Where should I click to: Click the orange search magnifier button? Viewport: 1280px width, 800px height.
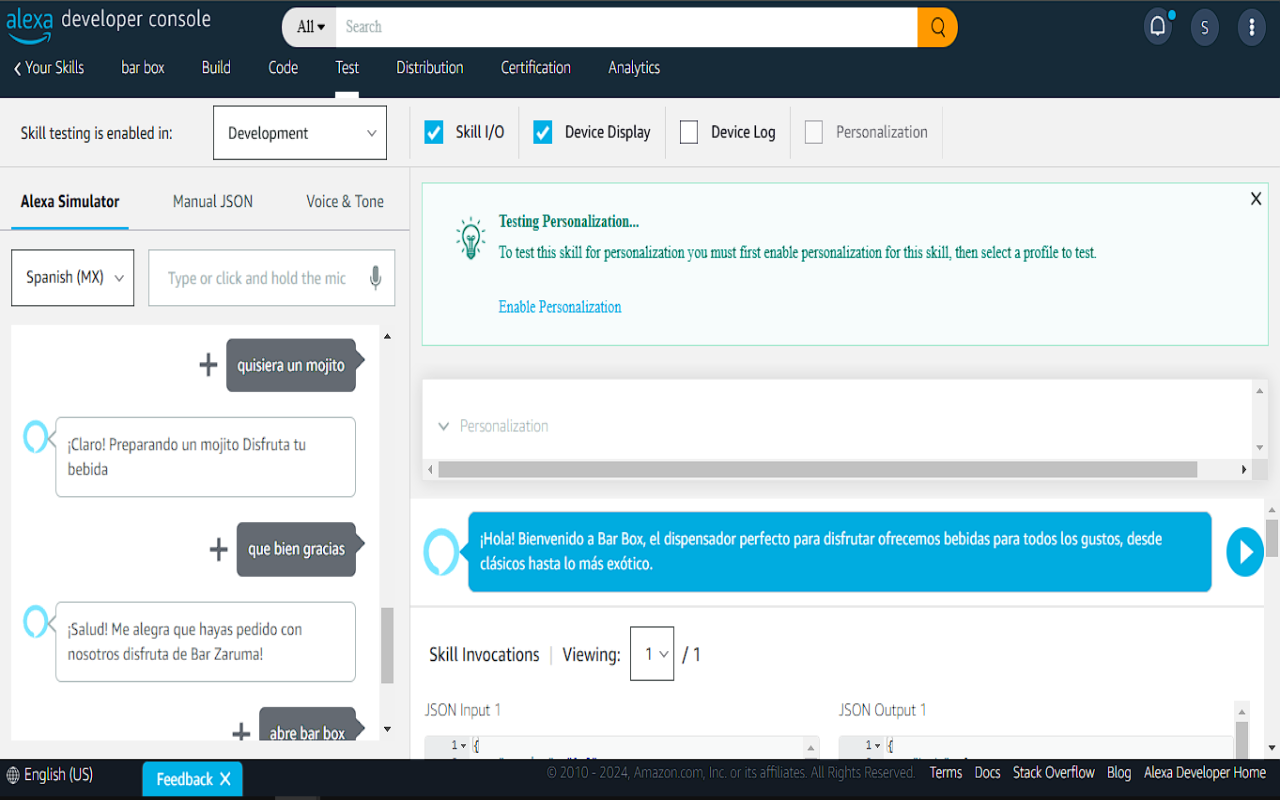pos(937,27)
